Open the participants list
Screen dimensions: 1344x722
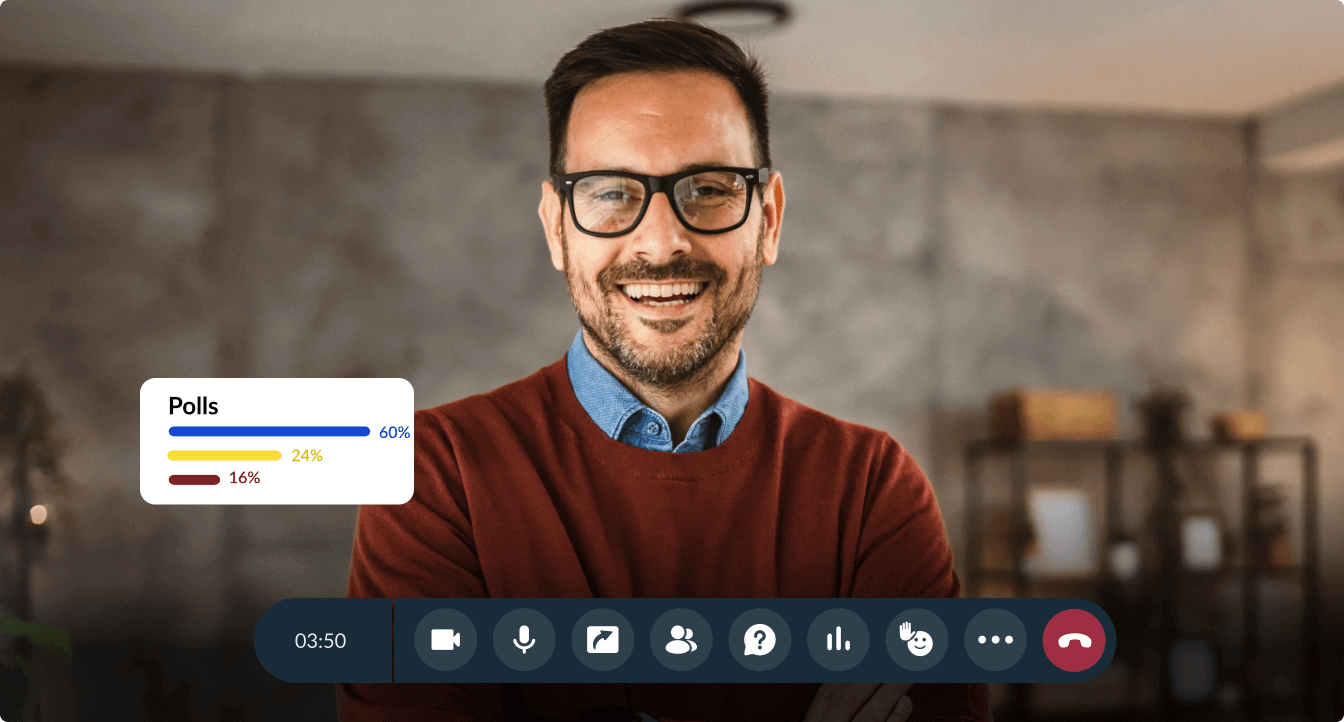tap(681, 640)
